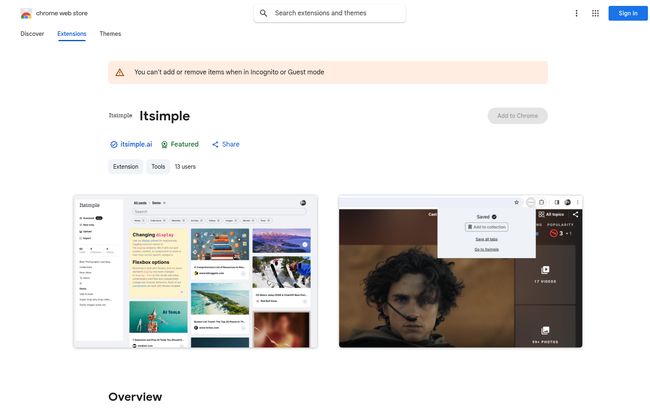Image resolution: width=650 pixels, height=414 pixels.
Task: Open the first screenshot showing card collection
Action: 196,271
